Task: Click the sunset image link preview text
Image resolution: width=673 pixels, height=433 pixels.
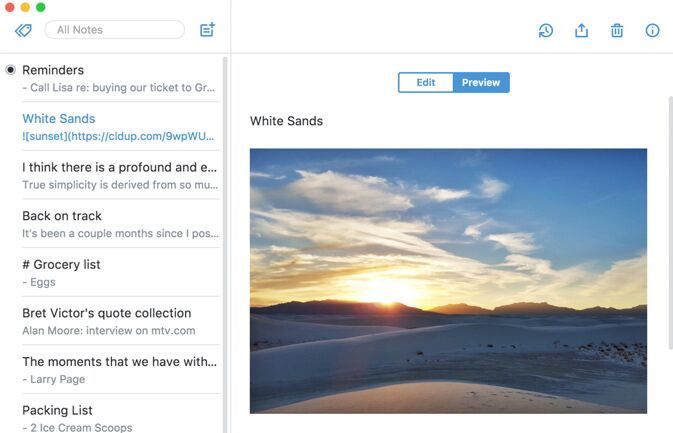Action: pyautogui.click(x=118, y=136)
